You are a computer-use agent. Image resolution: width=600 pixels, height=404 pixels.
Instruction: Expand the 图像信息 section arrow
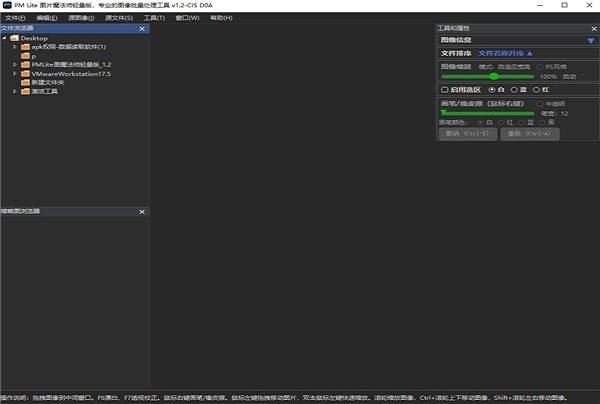590,40
